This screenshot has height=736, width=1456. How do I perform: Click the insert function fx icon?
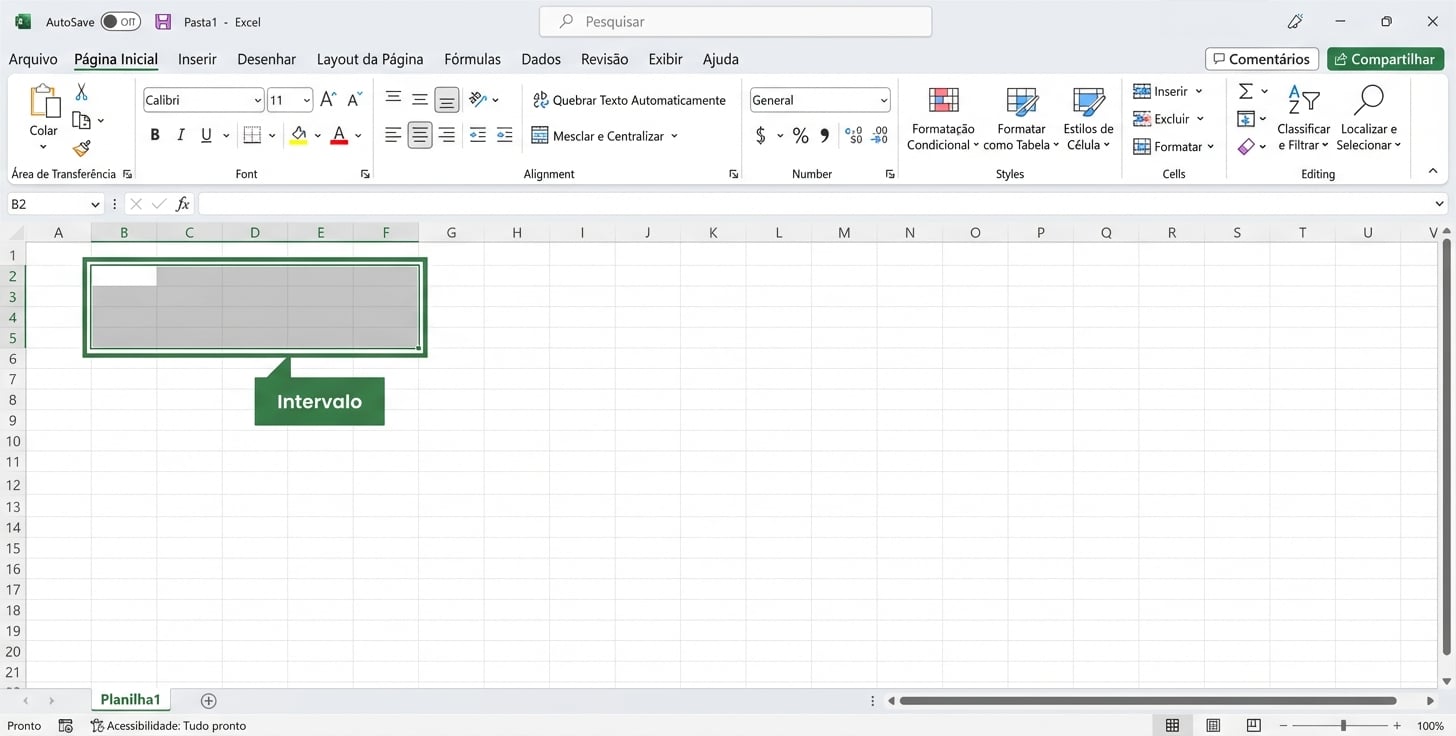183,204
